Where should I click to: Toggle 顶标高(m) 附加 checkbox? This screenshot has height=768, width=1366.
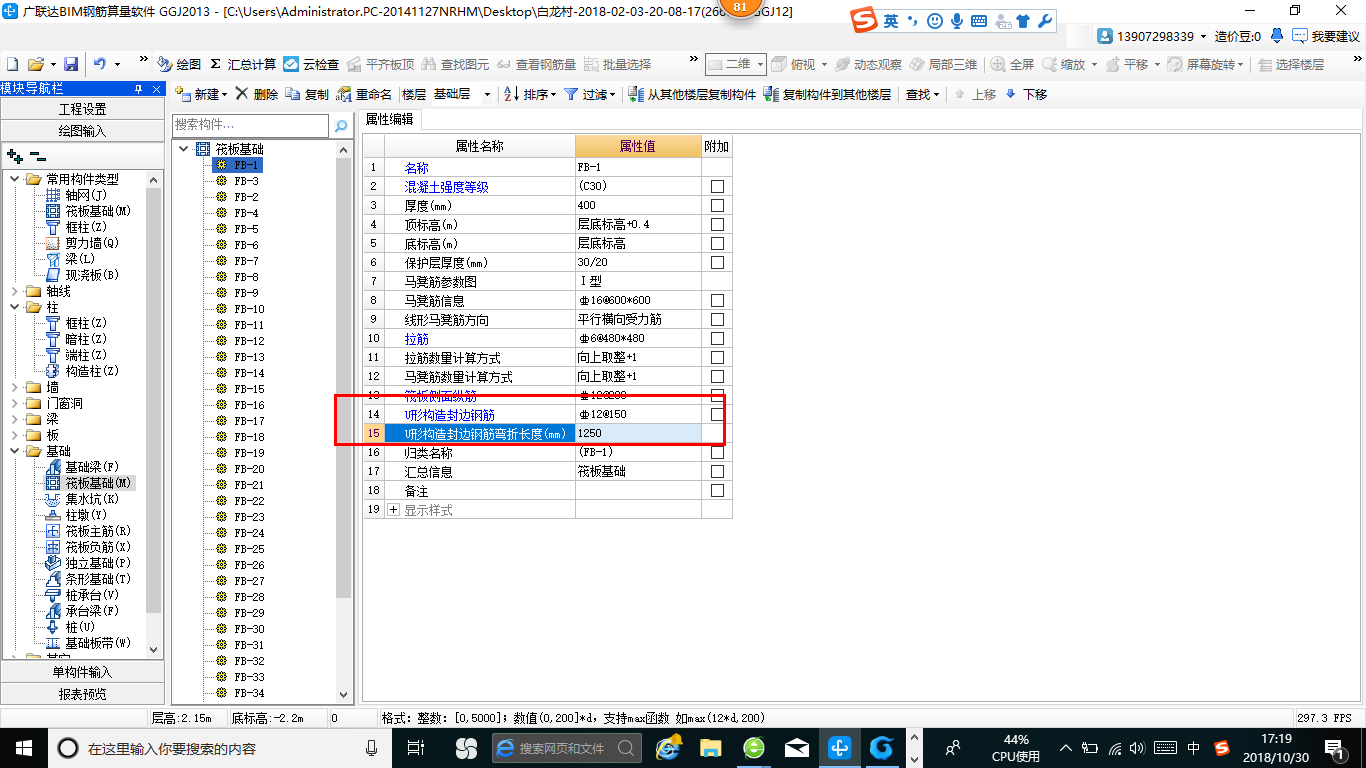pyautogui.click(x=716, y=225)
